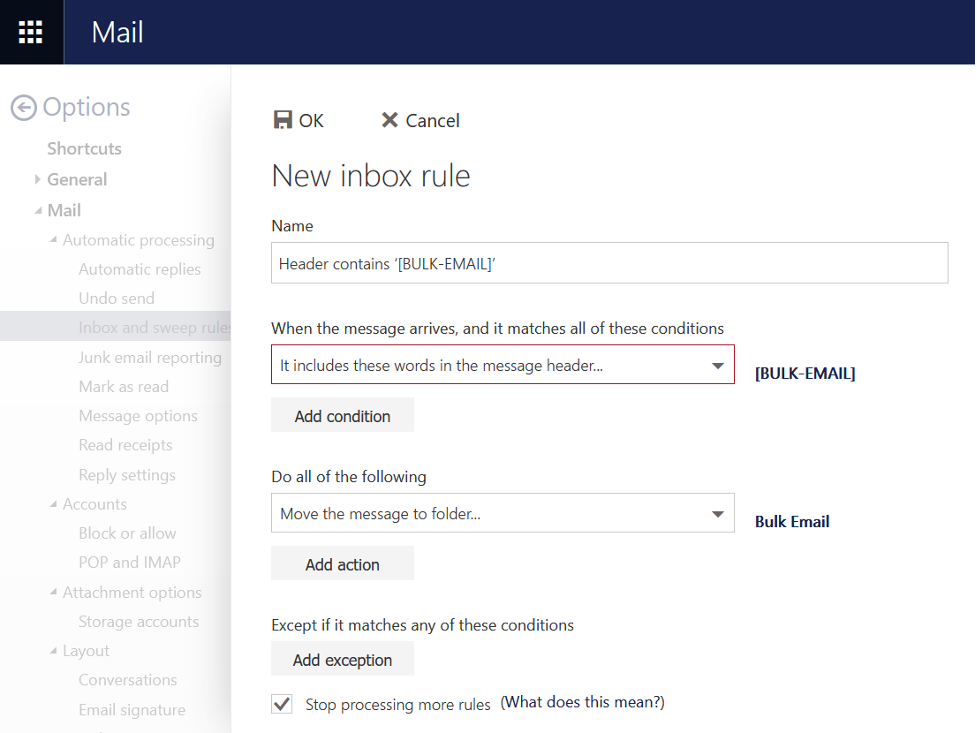Click the [BULK-EMAIL] condition value link
Screen dimensions: 977x733
pyautogui.click(x=805, y=374)
